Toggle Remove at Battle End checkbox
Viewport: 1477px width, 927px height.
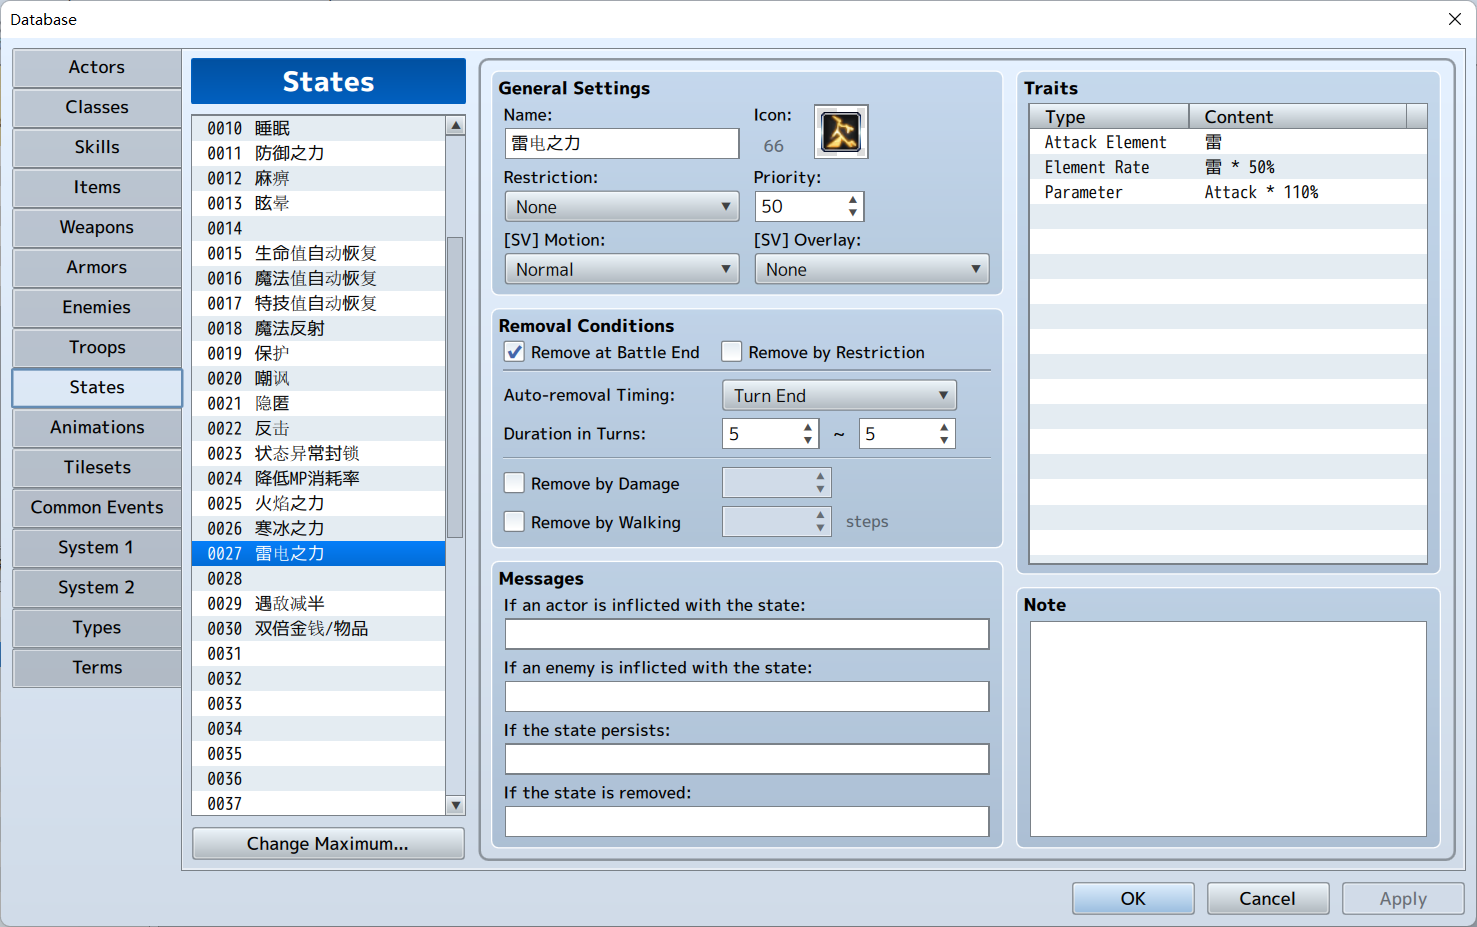click(x=514, y=352)
